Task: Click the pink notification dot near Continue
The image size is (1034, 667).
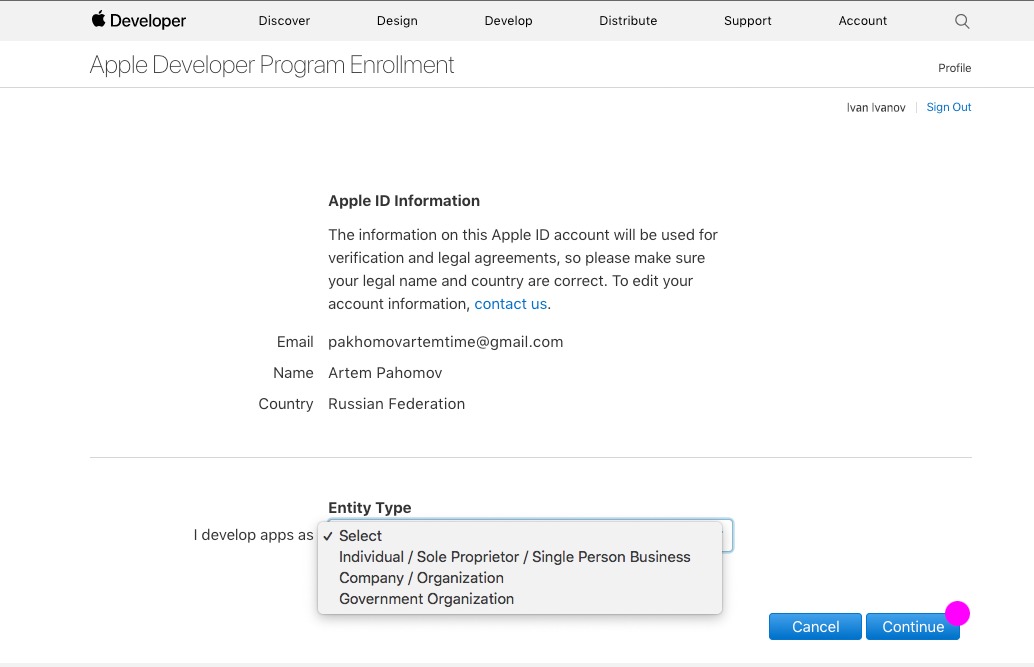Action: click(x=958, y=613)
